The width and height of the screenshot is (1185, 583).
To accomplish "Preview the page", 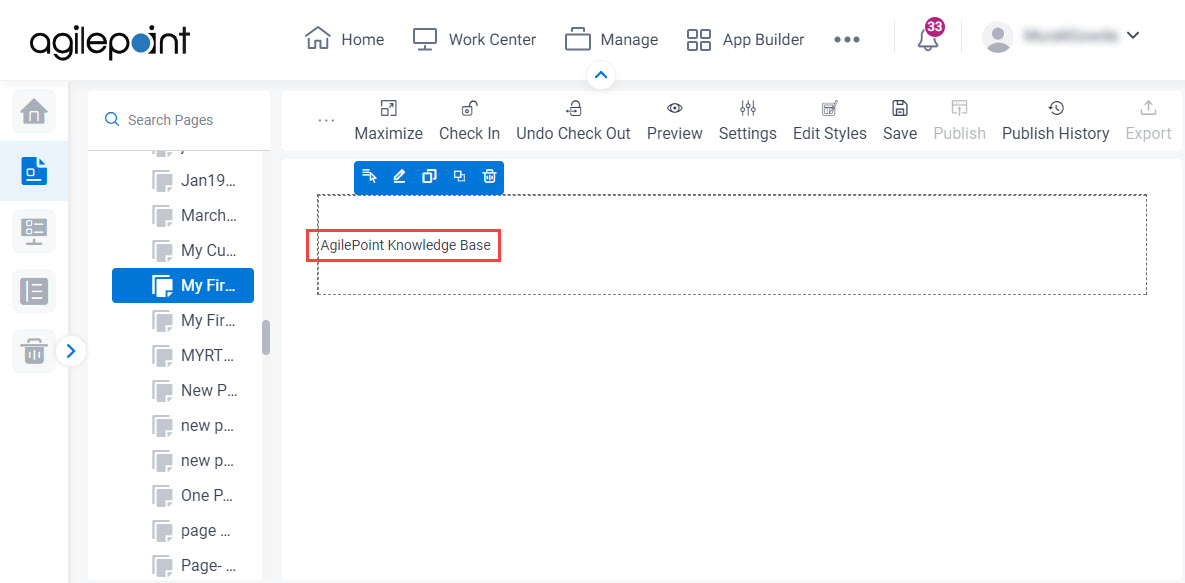I will [x=675, y=121].
